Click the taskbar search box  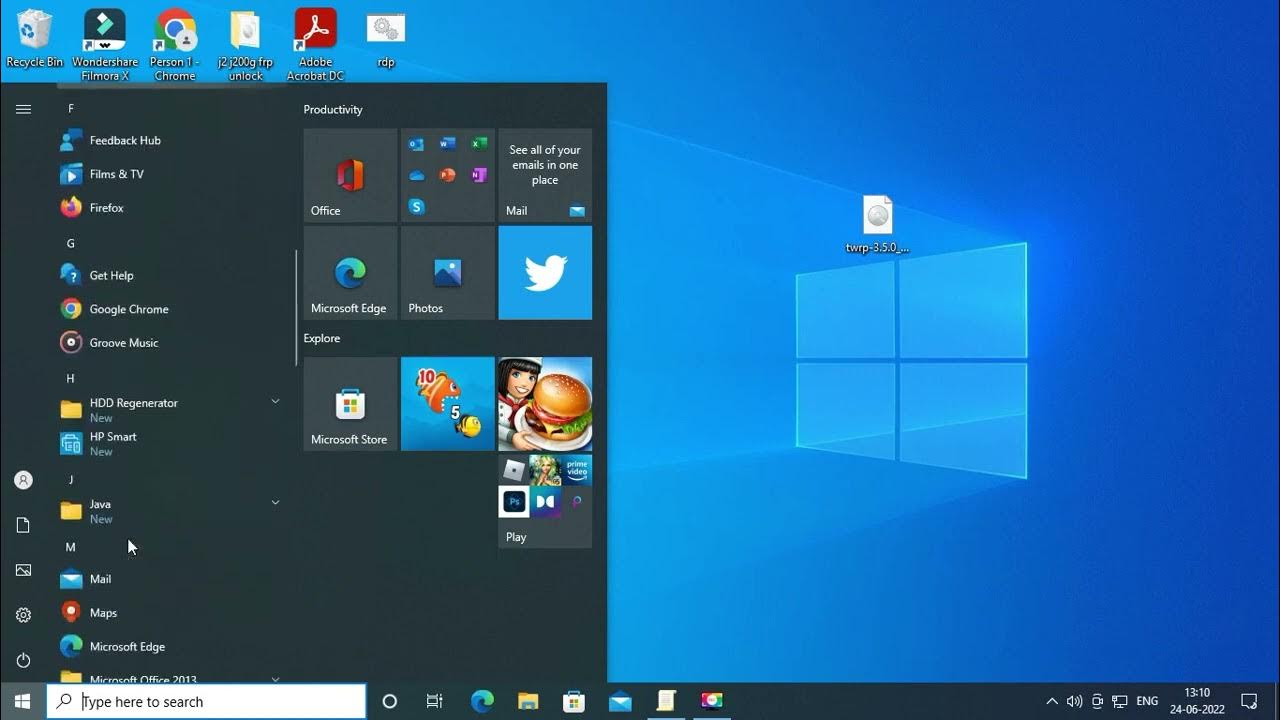pyautogui.click(x=206, y=701)
